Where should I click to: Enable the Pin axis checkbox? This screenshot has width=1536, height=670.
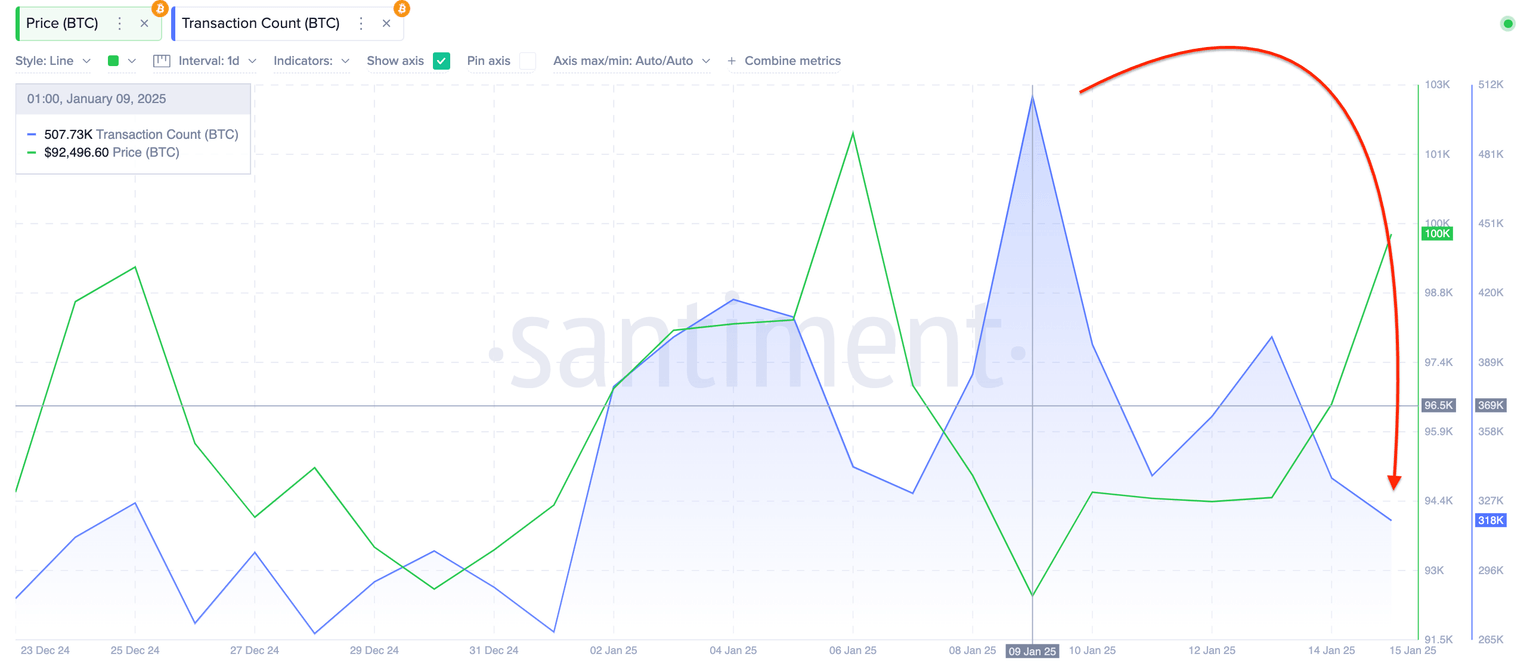tap(527, 61)
